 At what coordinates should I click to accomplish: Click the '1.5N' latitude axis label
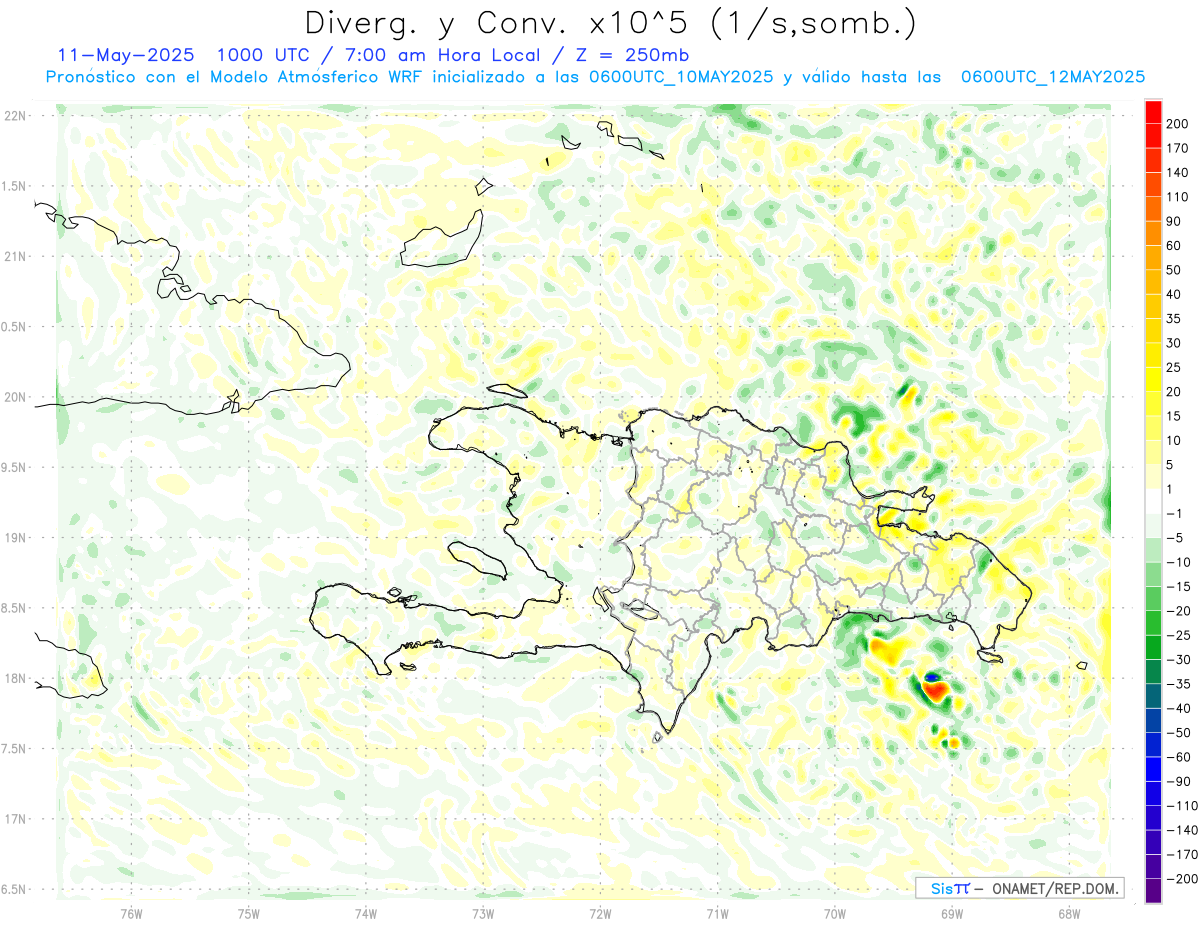pyautogui.click(x=14, y=186)
